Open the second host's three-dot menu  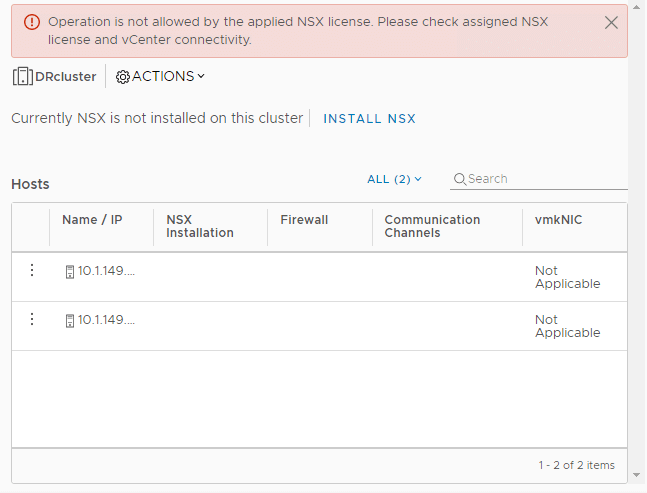click(32, 319)
